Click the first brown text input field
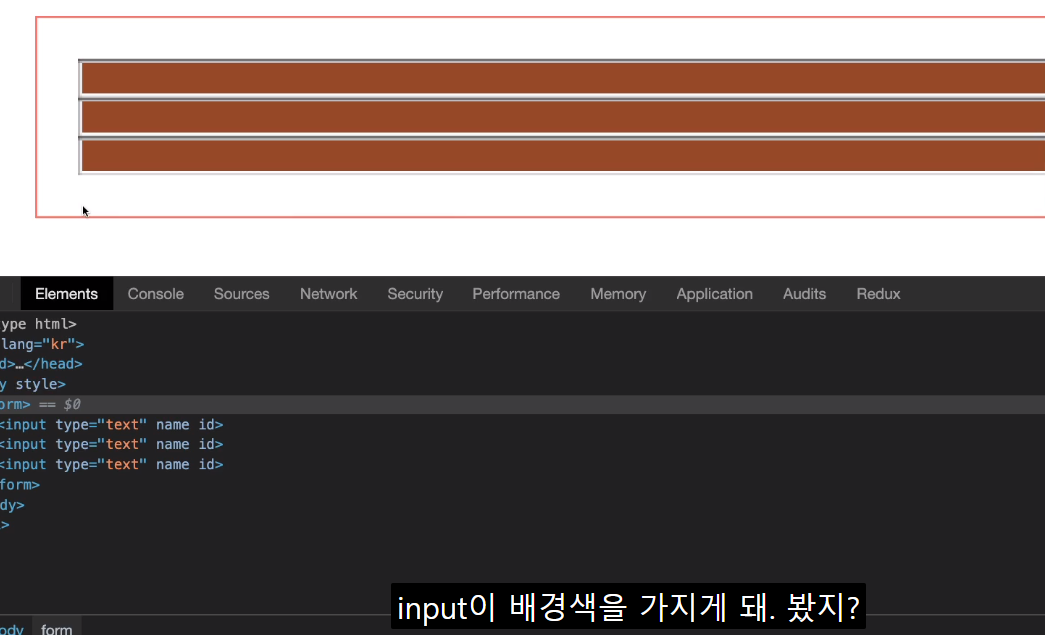This screenshot has height=635, width=1045. coord(562,79)
